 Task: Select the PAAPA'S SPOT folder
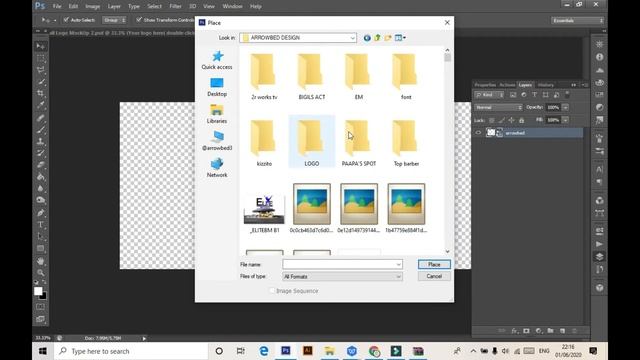[359, 142]
